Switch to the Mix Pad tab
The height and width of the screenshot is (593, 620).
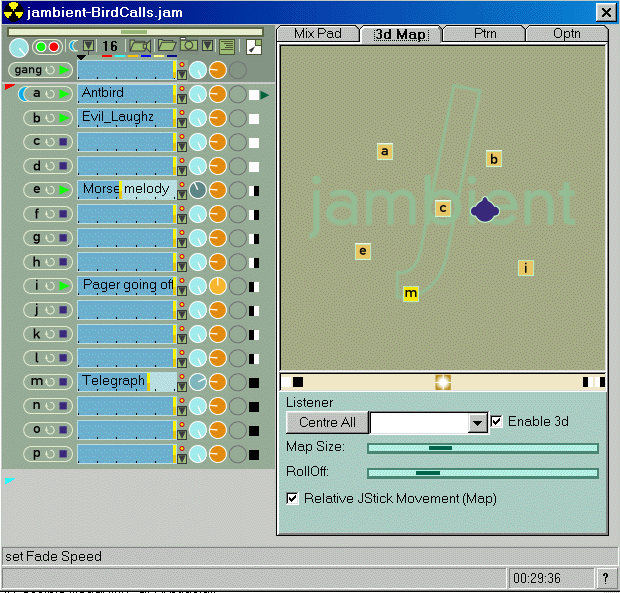pyautogui.click(x=317, y=34)
